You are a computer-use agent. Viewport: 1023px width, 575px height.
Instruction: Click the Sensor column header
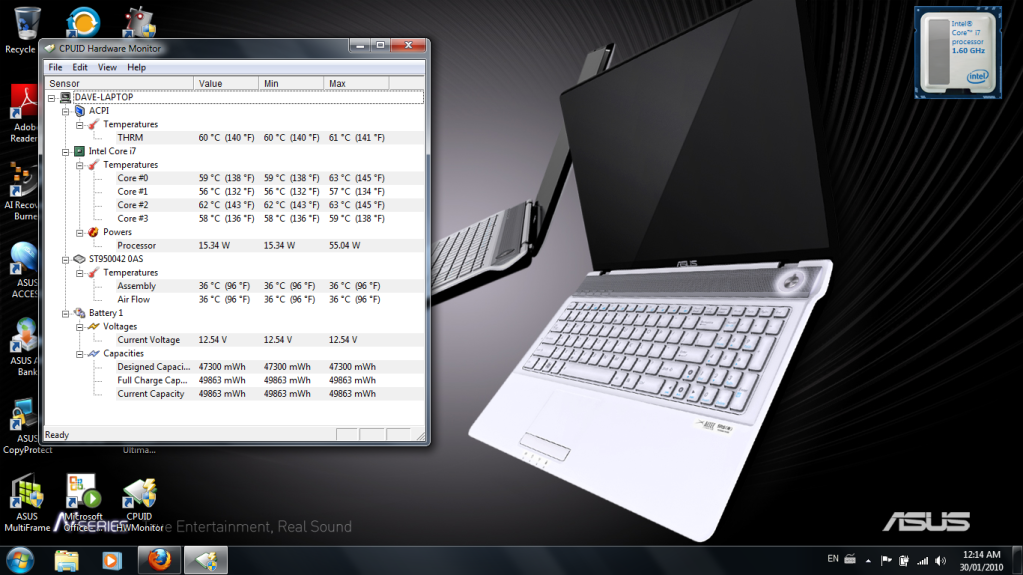(119, 84)
